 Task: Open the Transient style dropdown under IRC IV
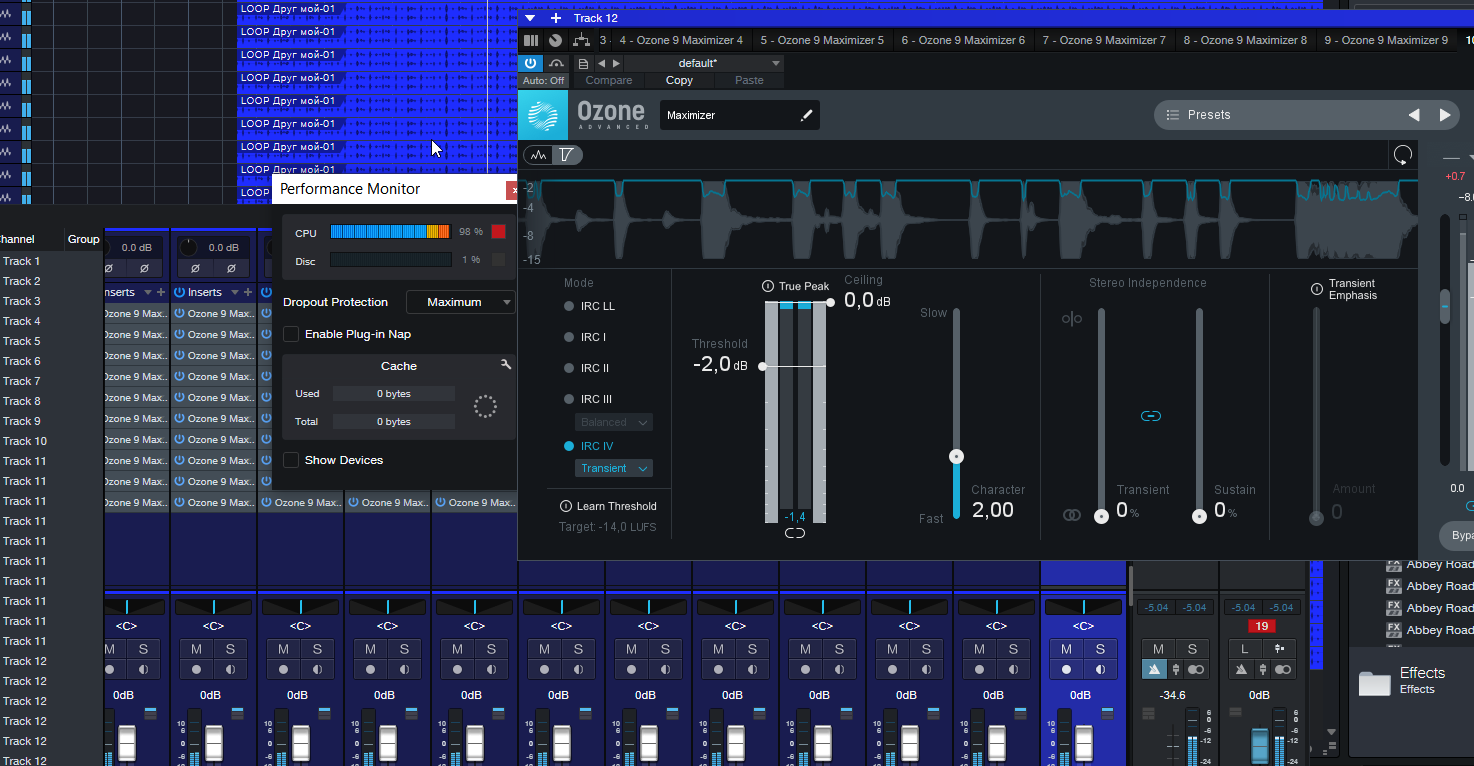(613, 468)
